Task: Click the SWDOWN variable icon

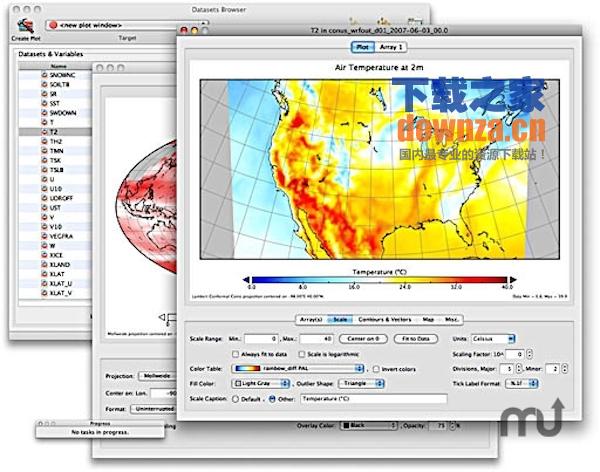Action: [x=44, y=112]
